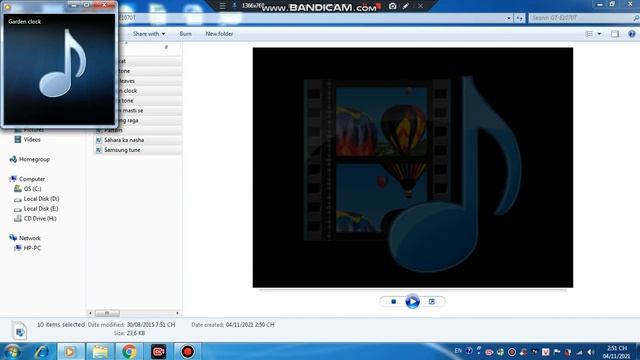
Task: Search icon in Explorer search box
Action: [636, 18]
